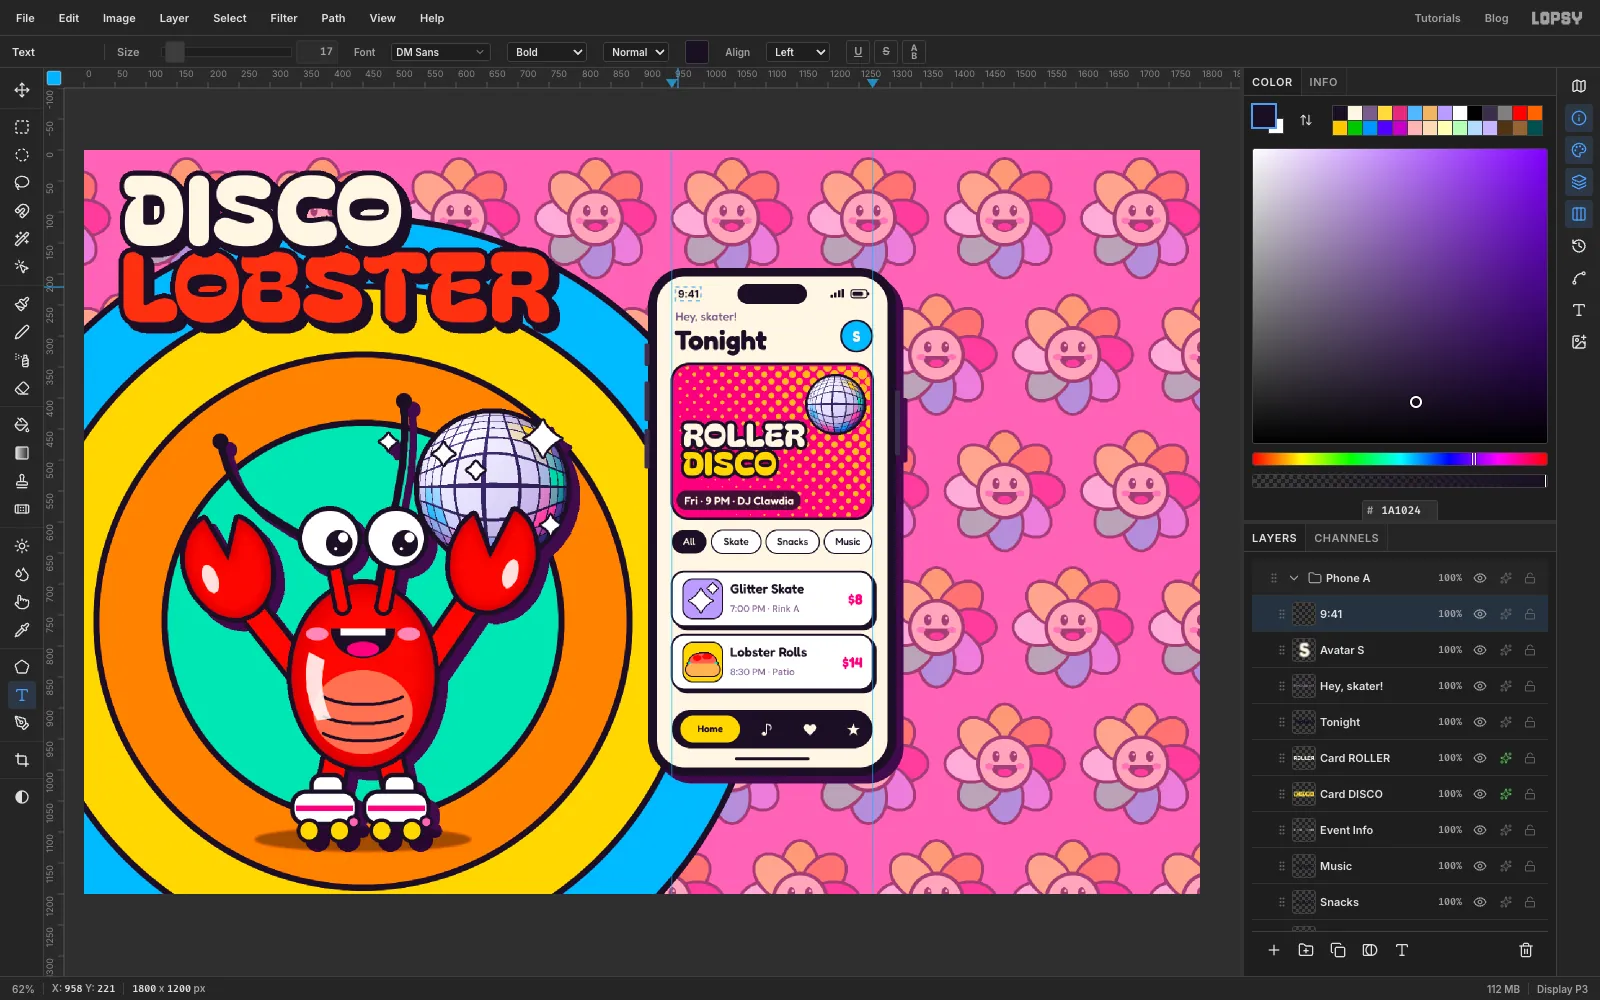1600x1000 pixels.
Task: Select the Crop tool
Action: tap(22, 760)
